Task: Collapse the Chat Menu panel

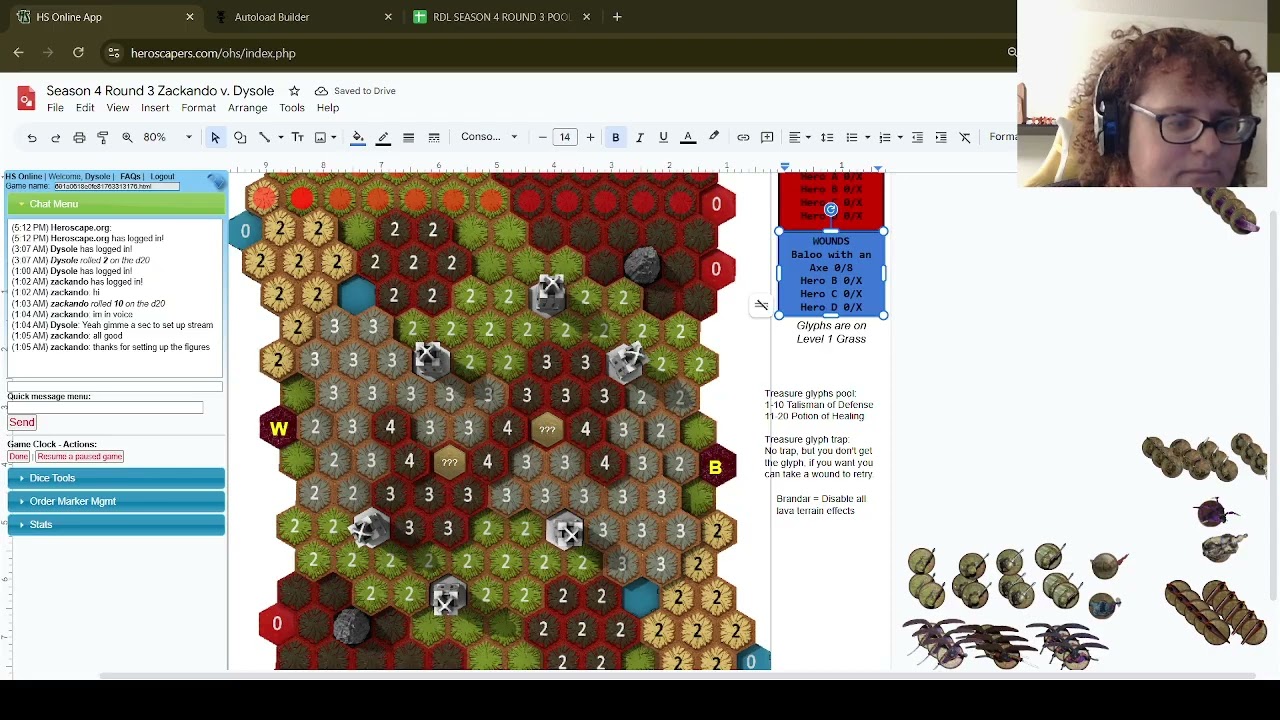Action: coord(116,204)
